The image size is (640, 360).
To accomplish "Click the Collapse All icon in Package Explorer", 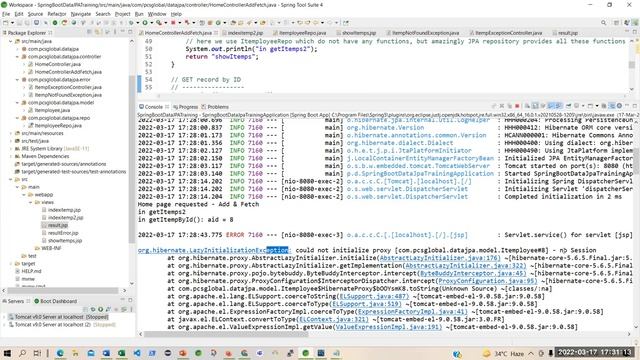I will coord(89,32).
